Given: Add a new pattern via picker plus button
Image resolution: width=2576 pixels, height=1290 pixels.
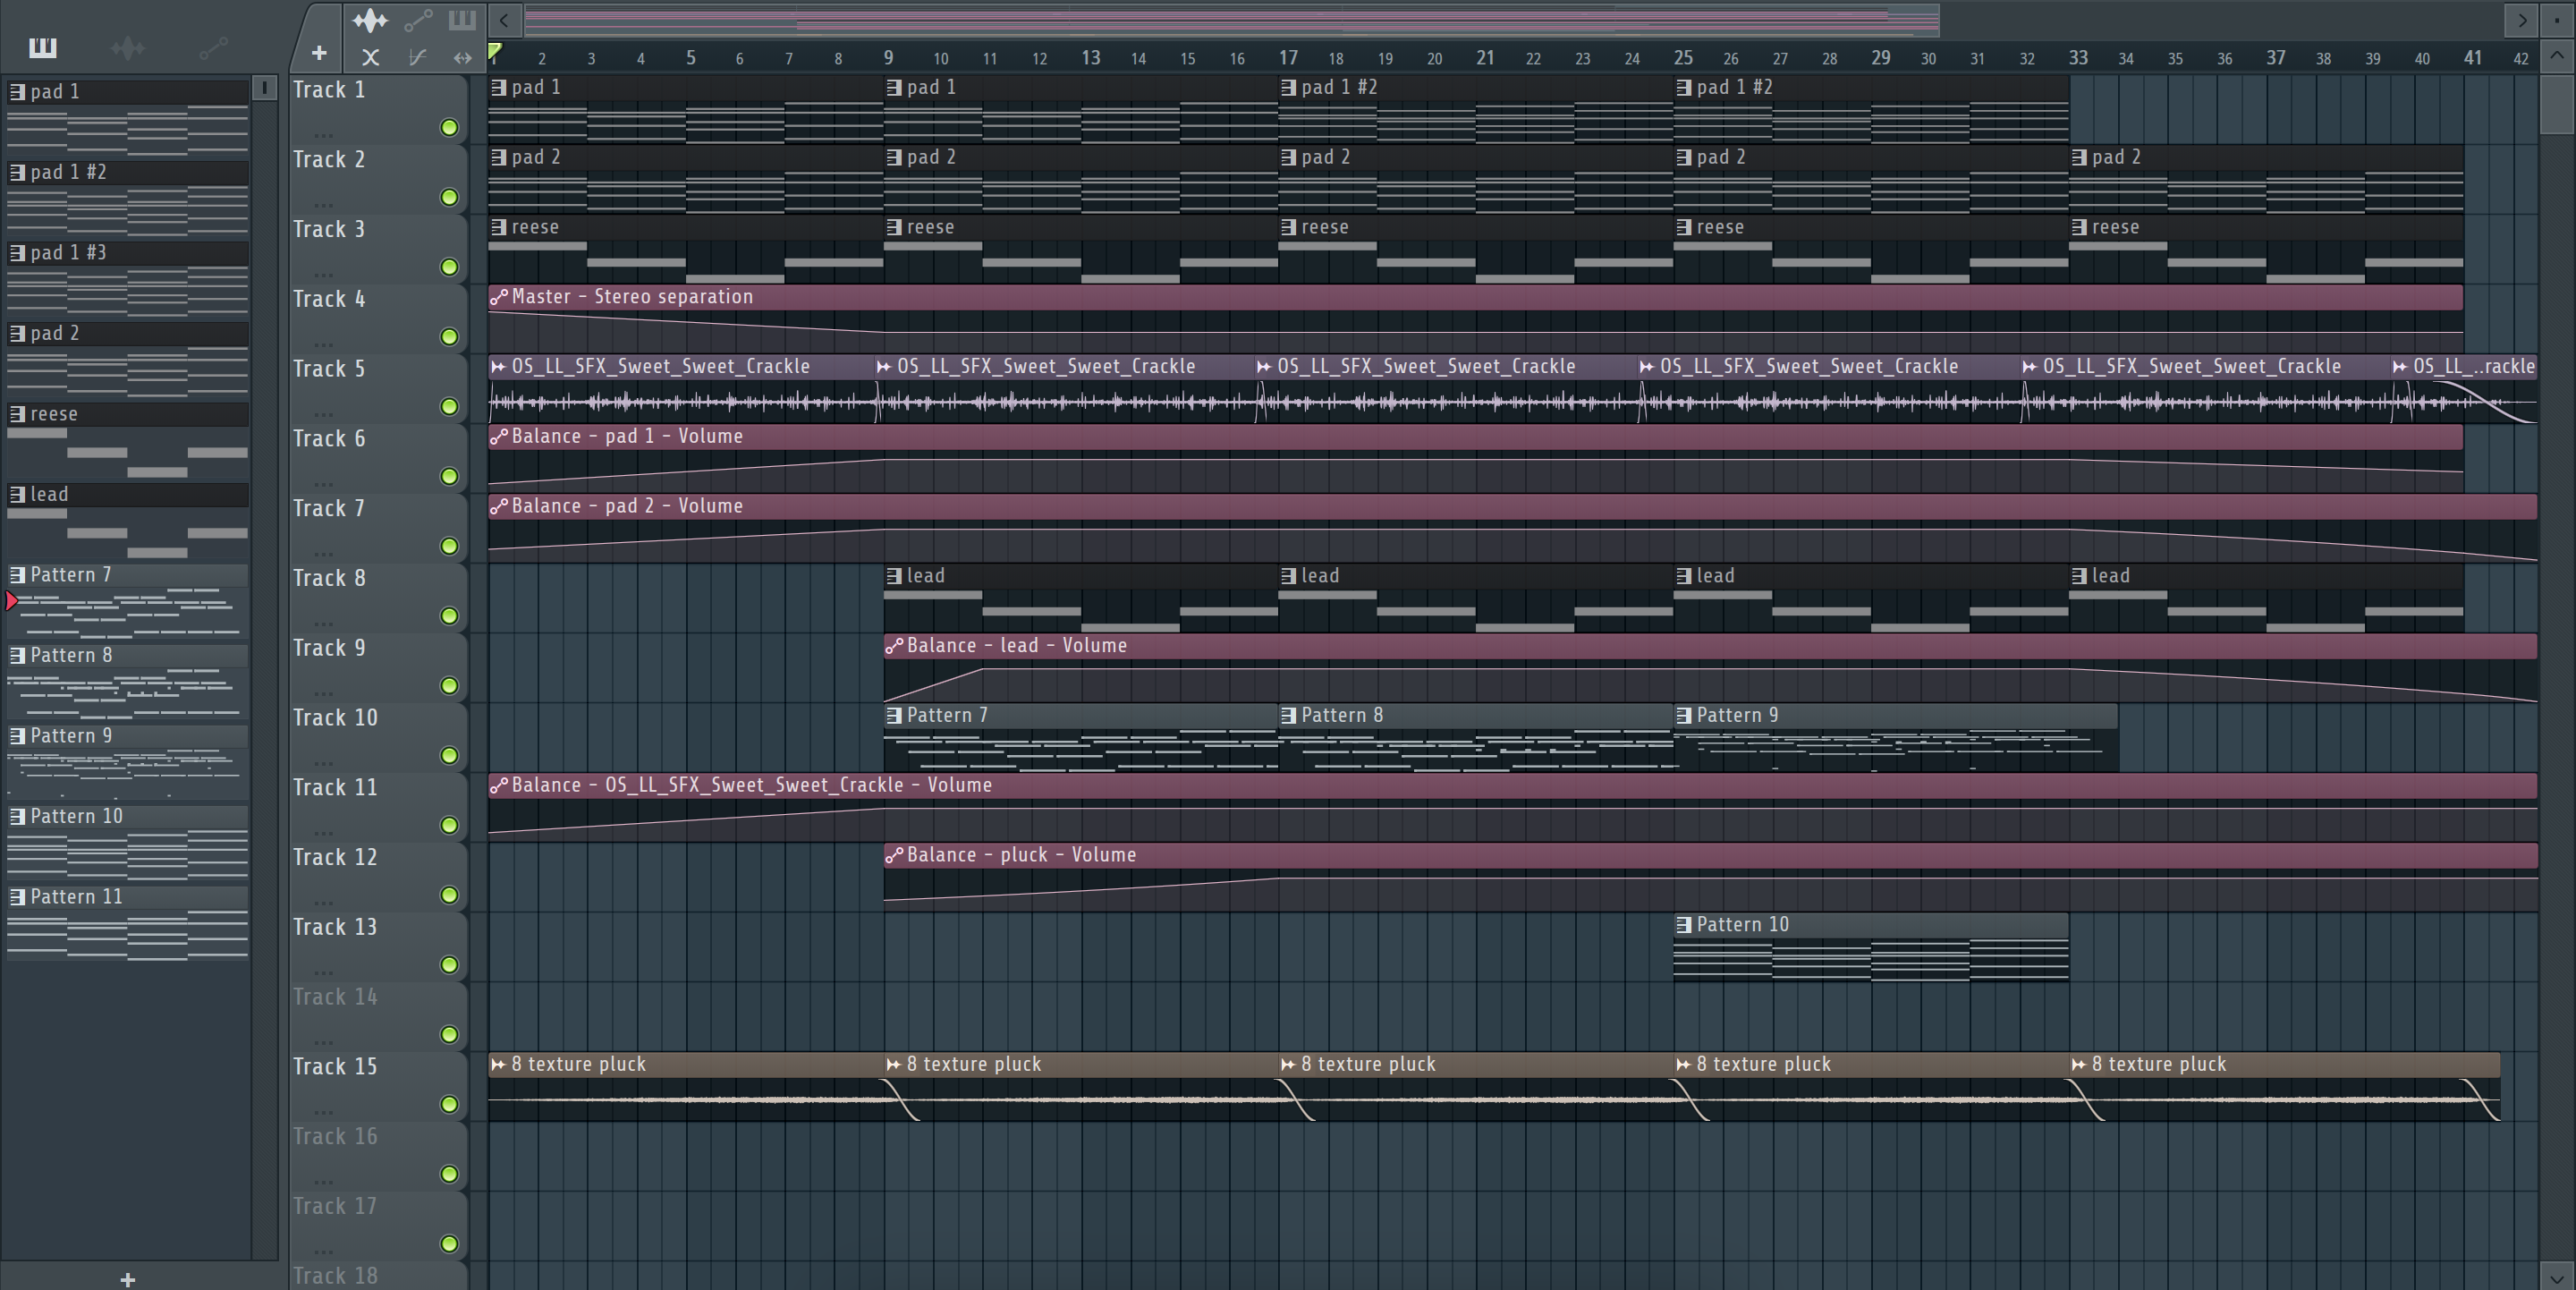Looking at the screenshot, I should coord(127,1279).
